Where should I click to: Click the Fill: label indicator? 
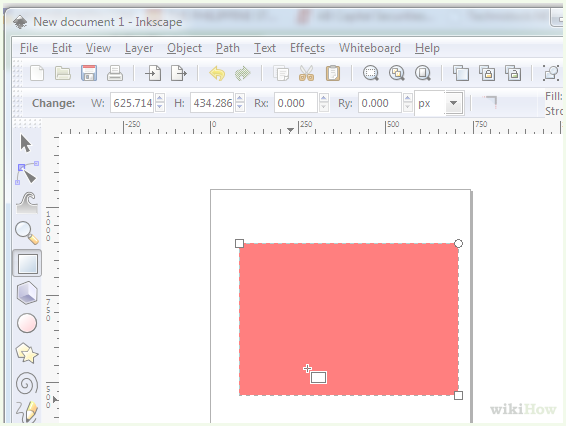[554, 96]
